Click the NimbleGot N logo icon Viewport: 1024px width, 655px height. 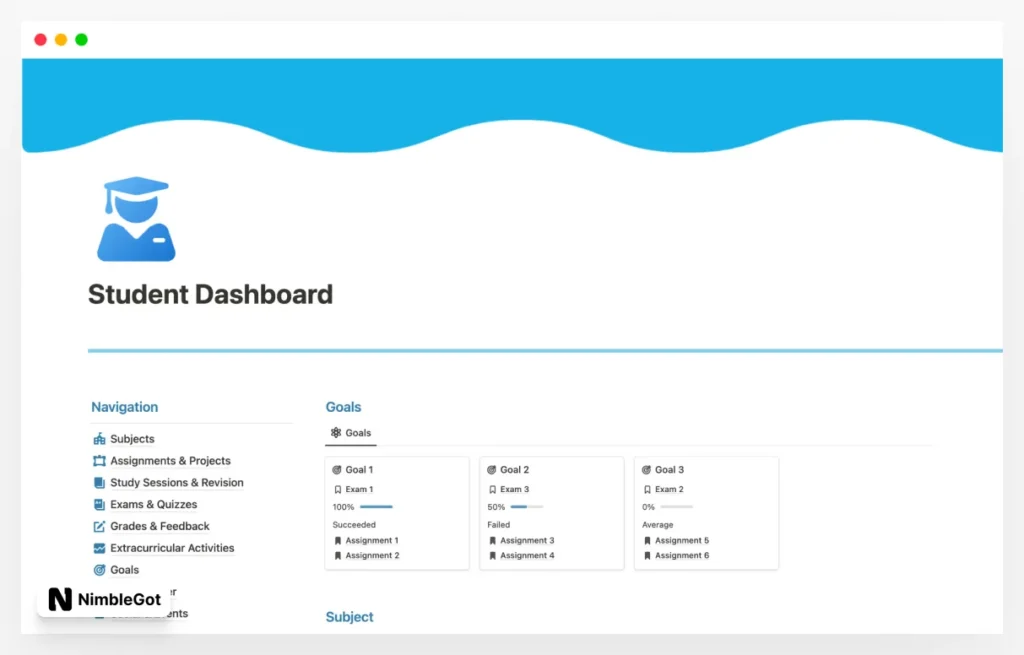pyautogui.click(x=60, y=599)
